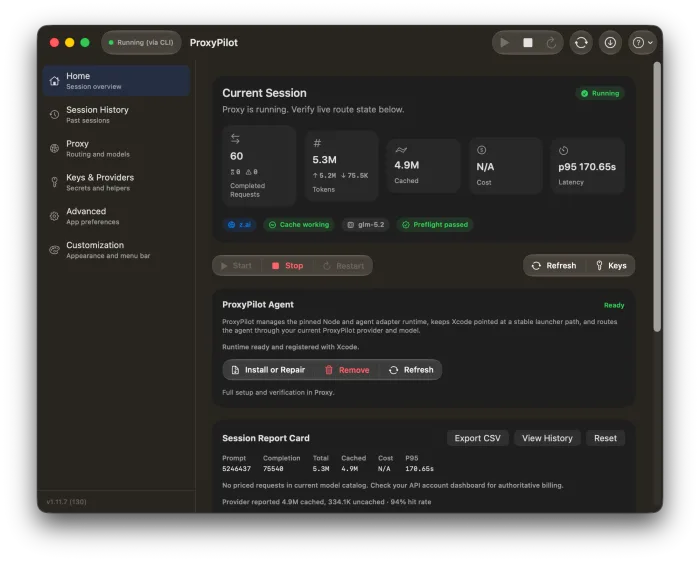The image size is (700, 562).
Task: Click the 4.9M cached value
Action: tap(407, 165)
